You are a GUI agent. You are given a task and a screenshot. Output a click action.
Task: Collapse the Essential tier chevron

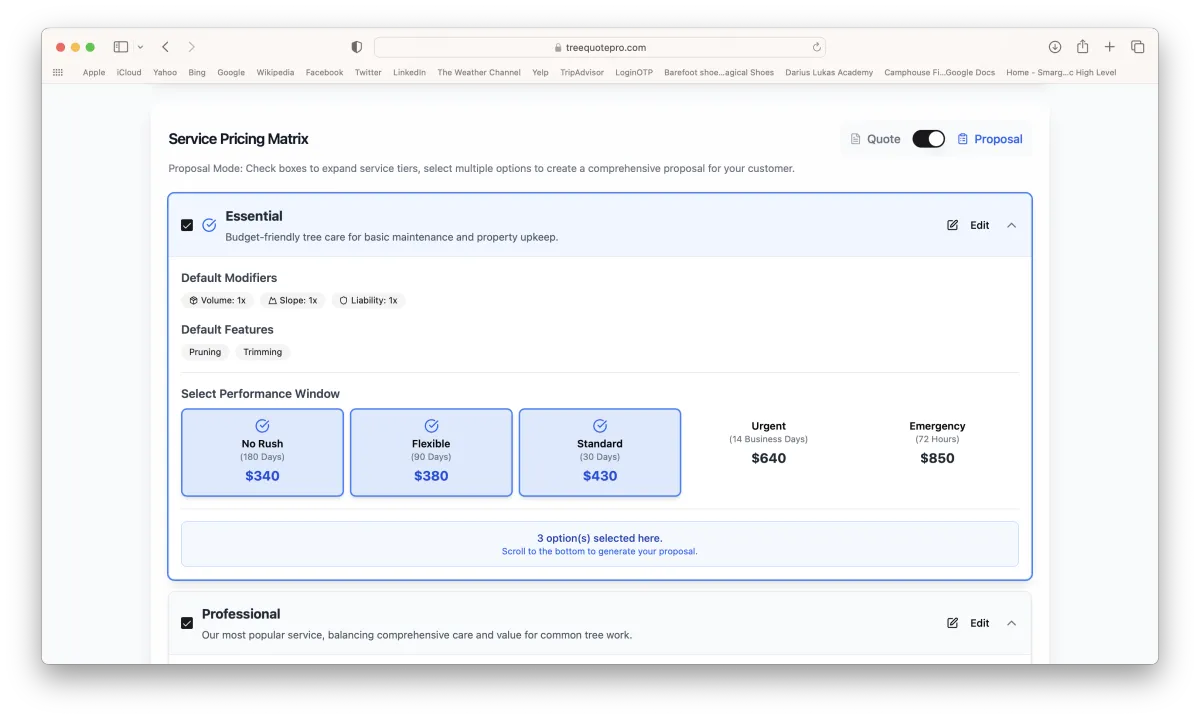coord(1011,225)
